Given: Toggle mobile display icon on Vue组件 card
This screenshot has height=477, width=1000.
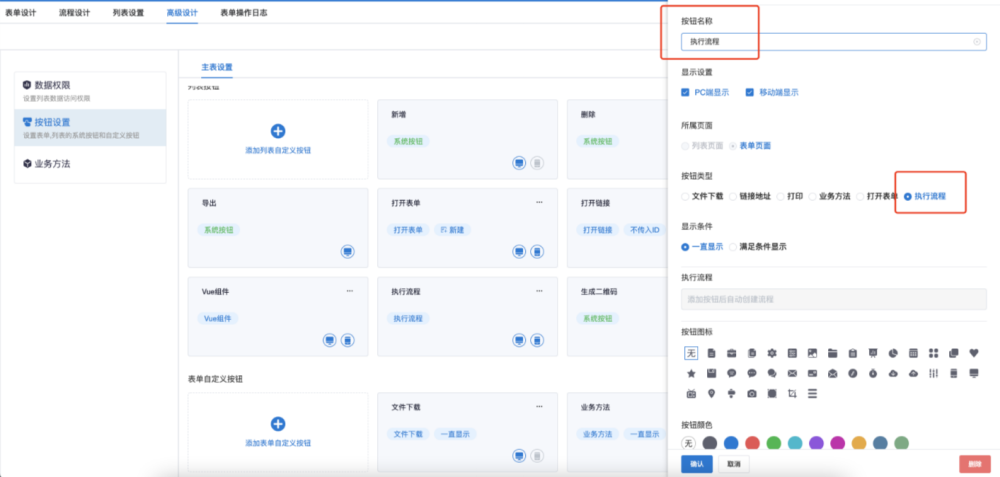Looking at the screenshot, I should pos(347,341).
